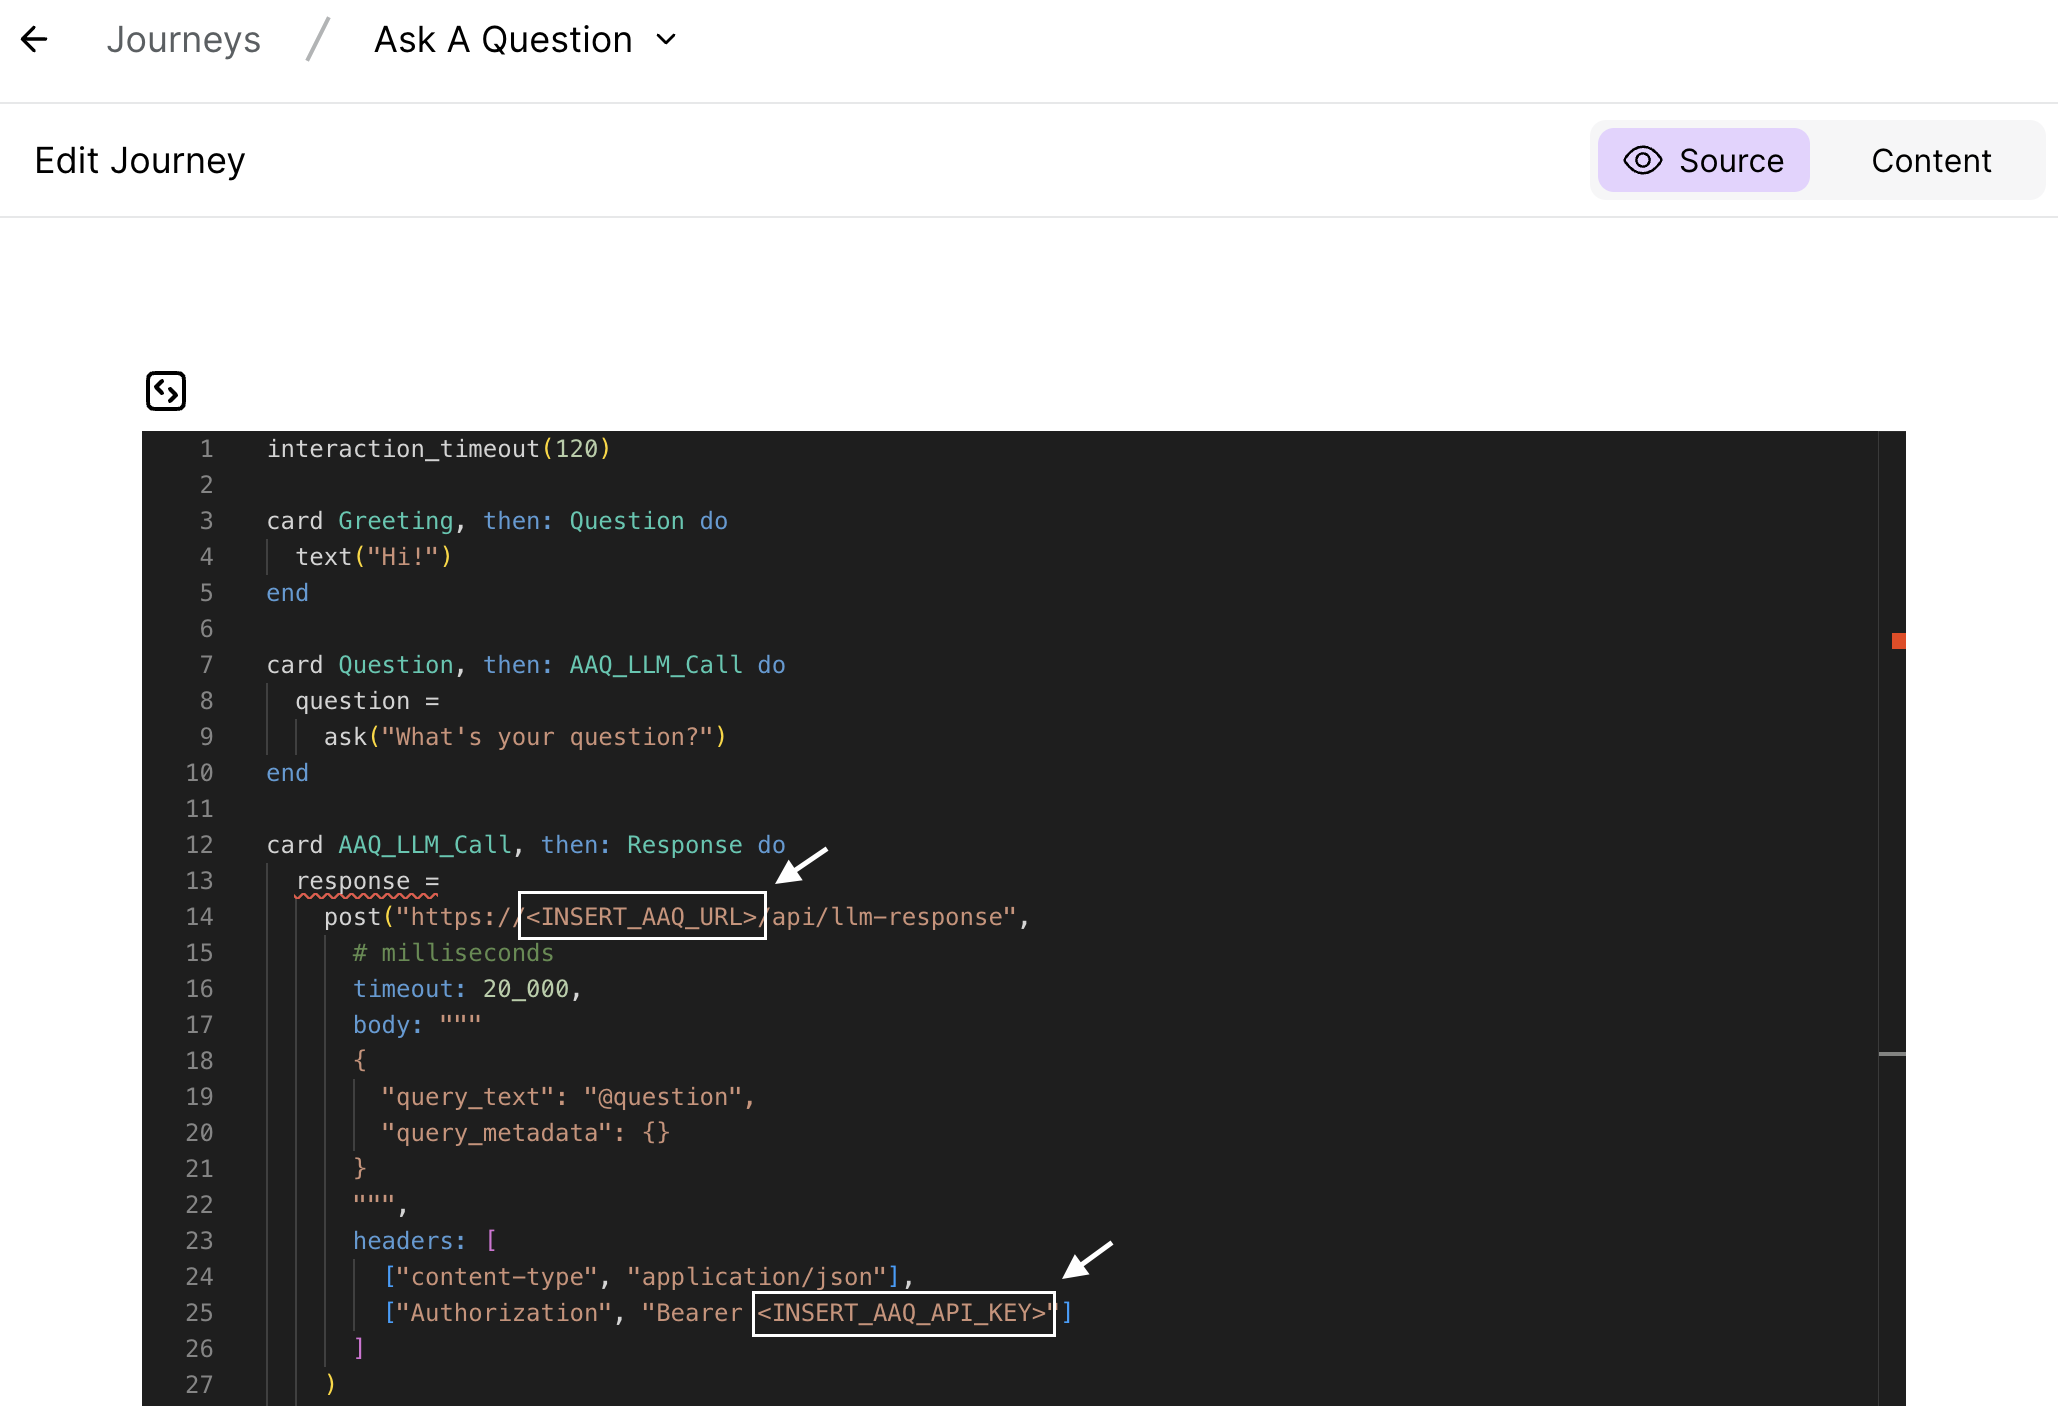Open the Ask A Question journey title menu
Image resolution: width=2058 pixels, height=1406 pixels.
point(503,40)
